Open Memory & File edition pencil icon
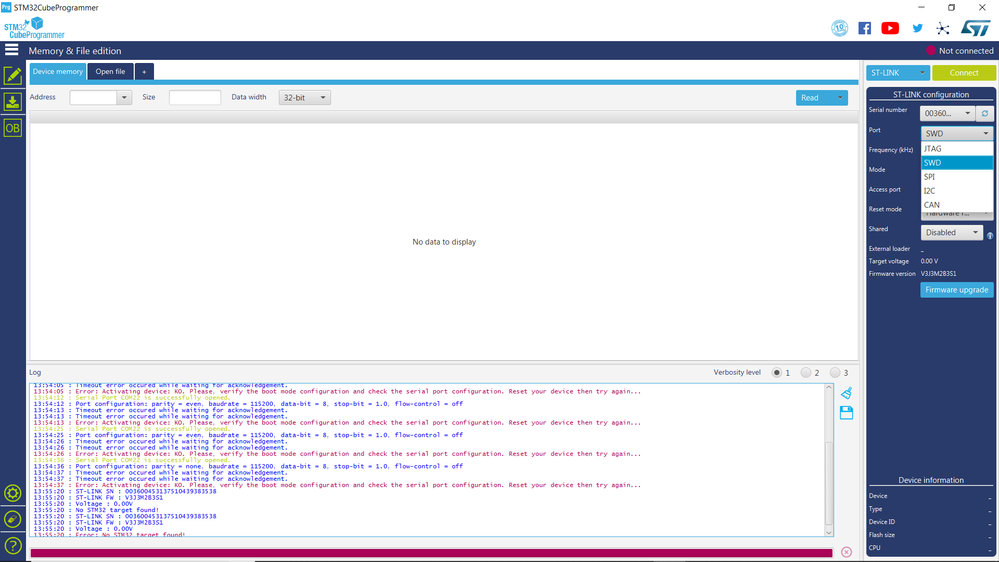The height and width of the screenshot is (562, 999). (13, 76)
